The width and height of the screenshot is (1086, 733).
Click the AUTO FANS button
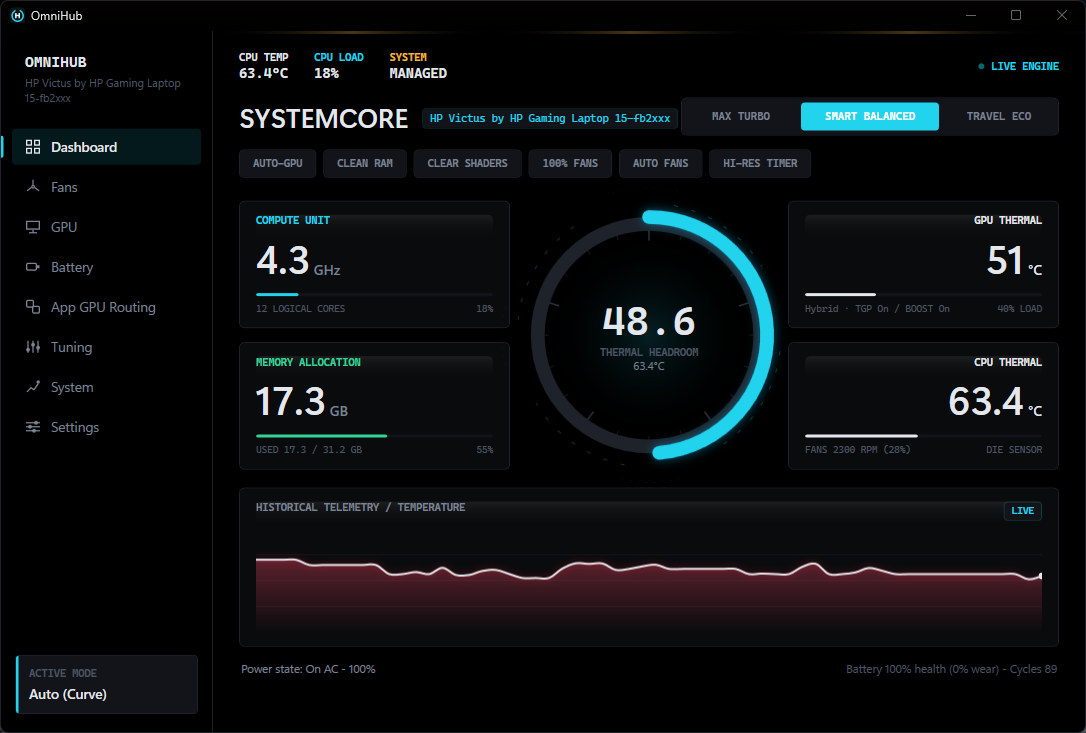[x=661, y=164]
